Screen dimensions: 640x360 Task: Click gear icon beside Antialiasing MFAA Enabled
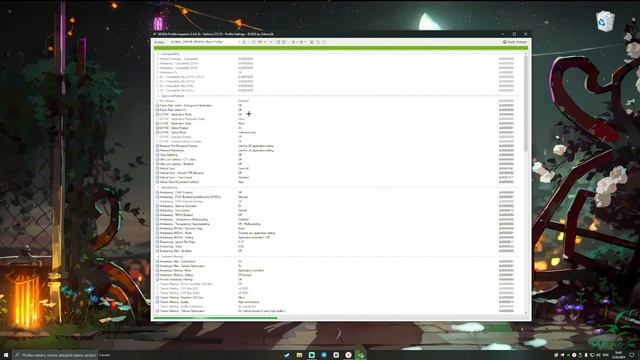click(x=157, y=215)
